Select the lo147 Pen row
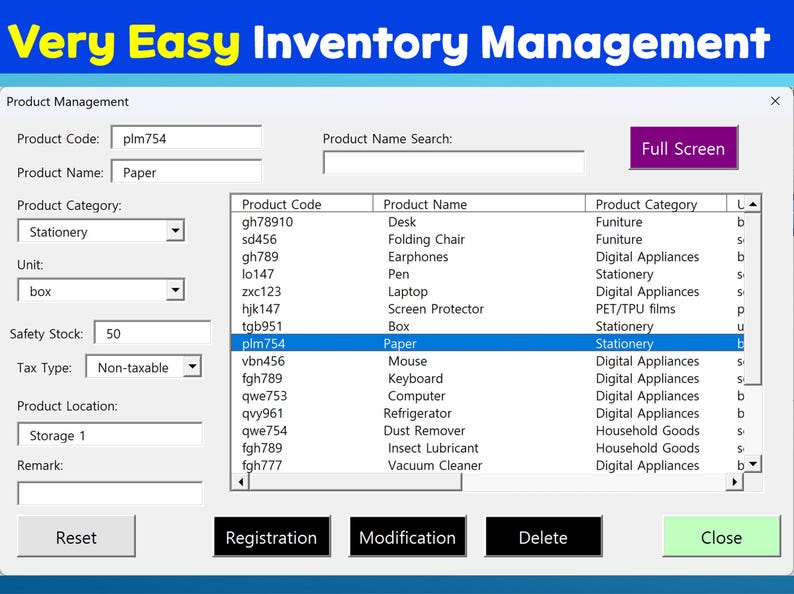Screen dimensions: 794x594 pos(488,274)
